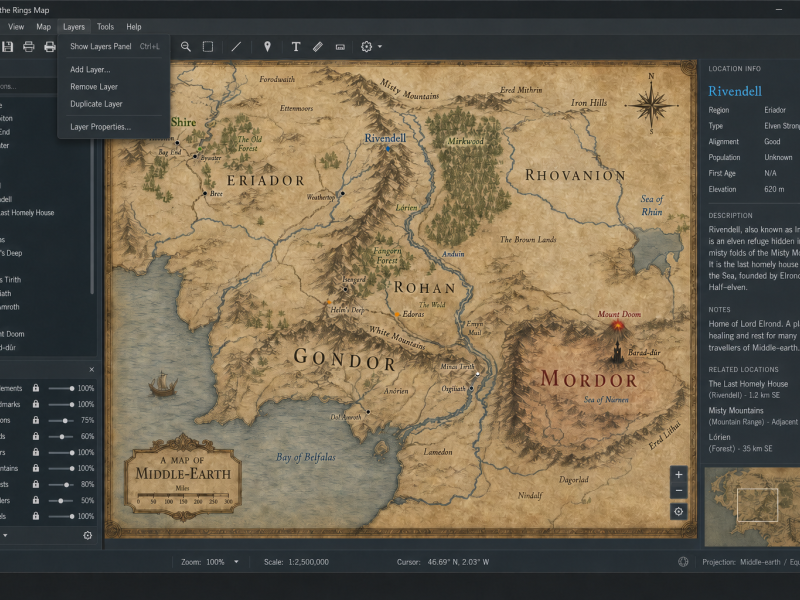Viewport: 800px width, 600px height.
Task: Click the Save floppy disk icon
Action: pos(8,47)
